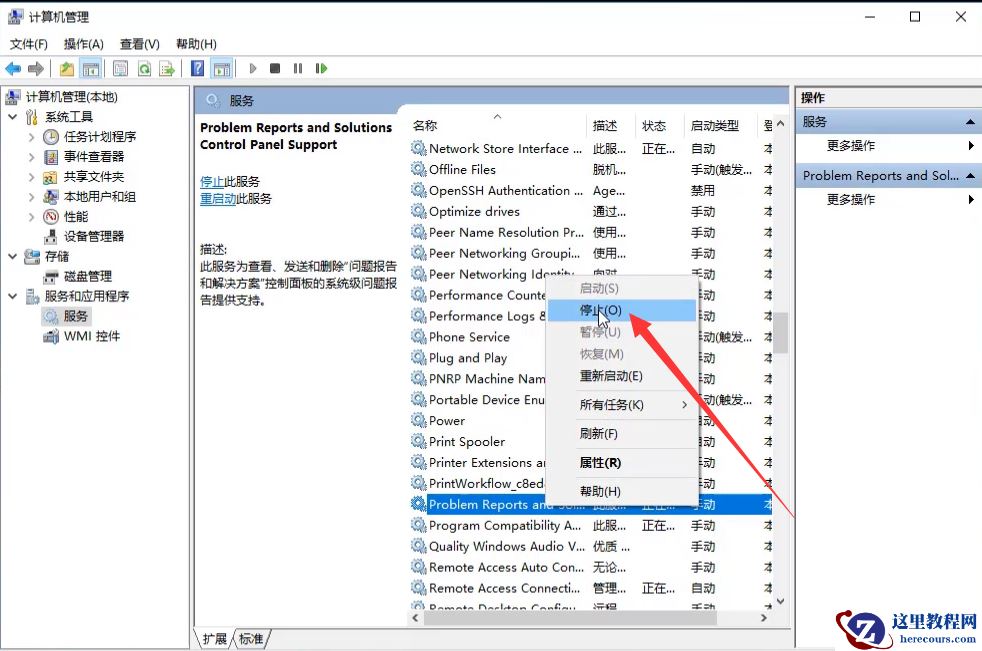The height and width of the screenshot is (651, 982).
Task: Click the Export list toolbar icon
Action: tap(168, 68)
